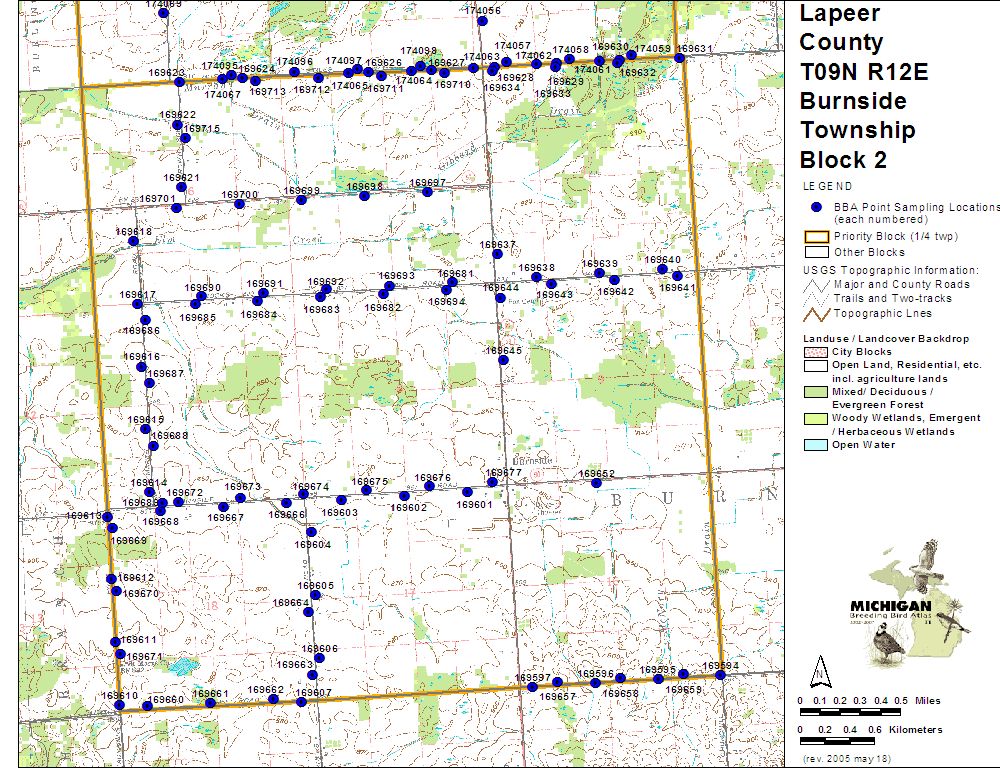Select sampling point 169645
1000x768 pixels.
[504, 361]
